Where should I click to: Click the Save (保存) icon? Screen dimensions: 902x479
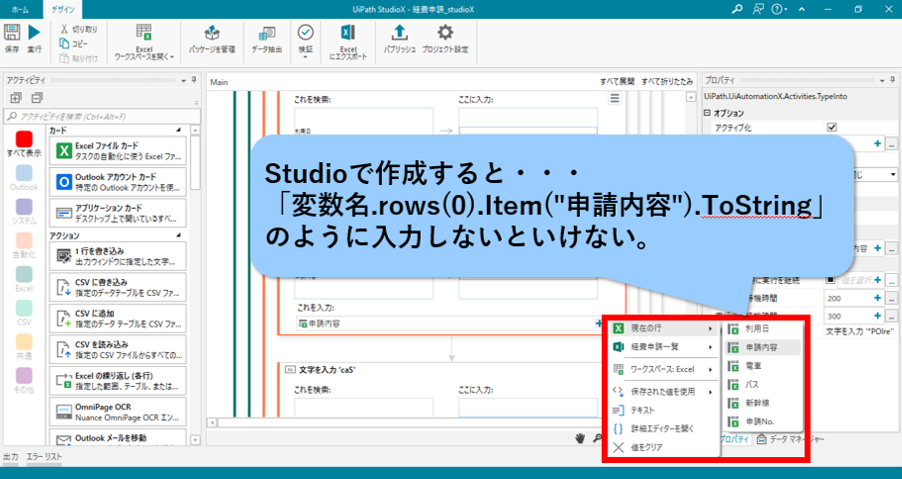pyautogui.click(x=12, y=33)
